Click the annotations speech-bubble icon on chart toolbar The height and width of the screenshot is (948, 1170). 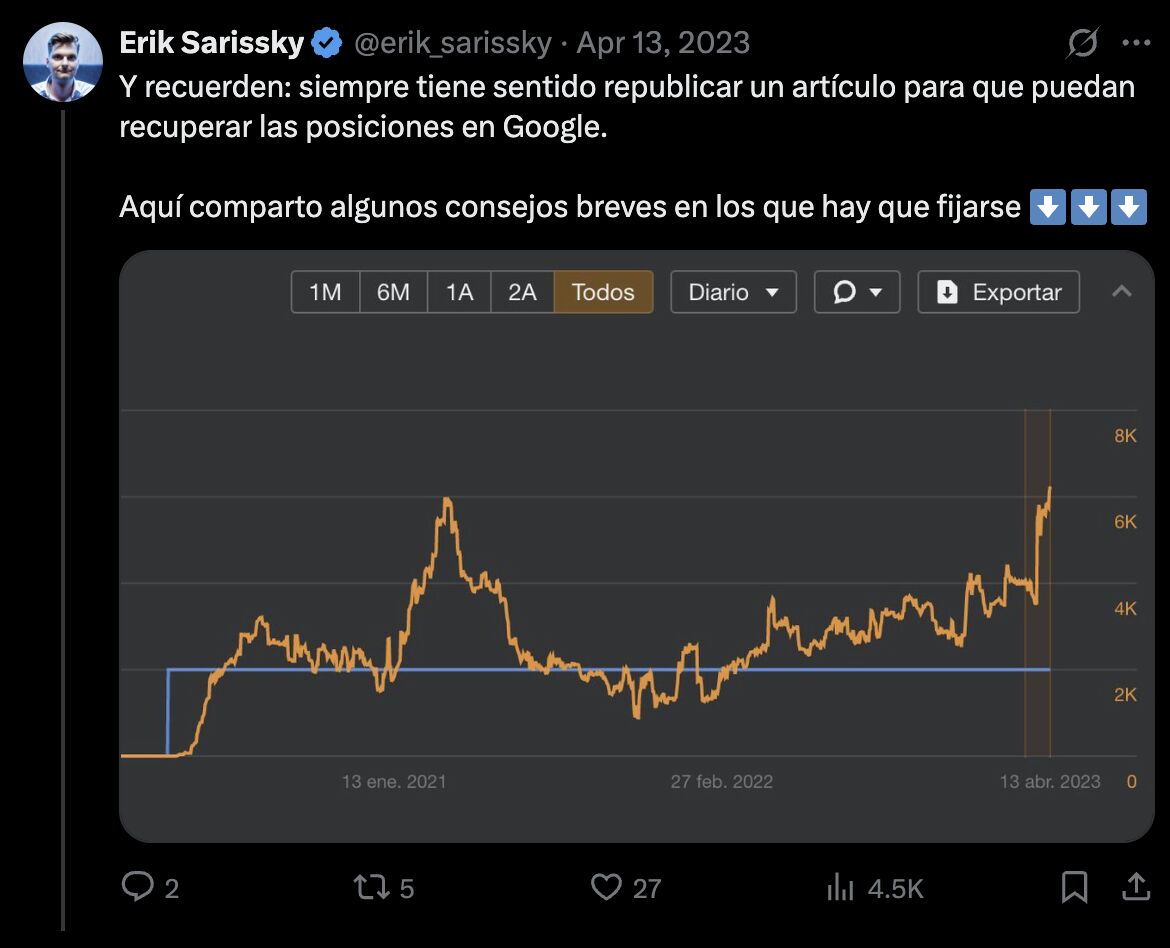(845, 292)
